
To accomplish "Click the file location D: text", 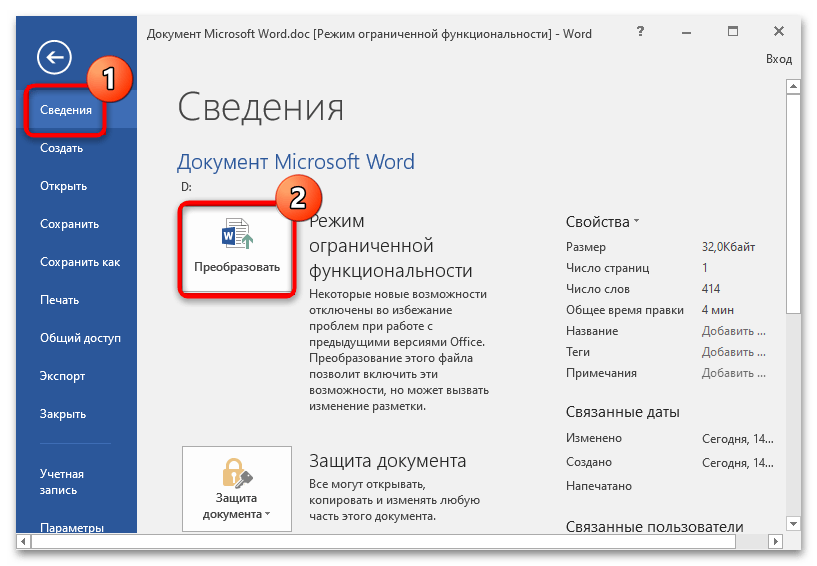I will pyautogui.click(x=187, y=187).
